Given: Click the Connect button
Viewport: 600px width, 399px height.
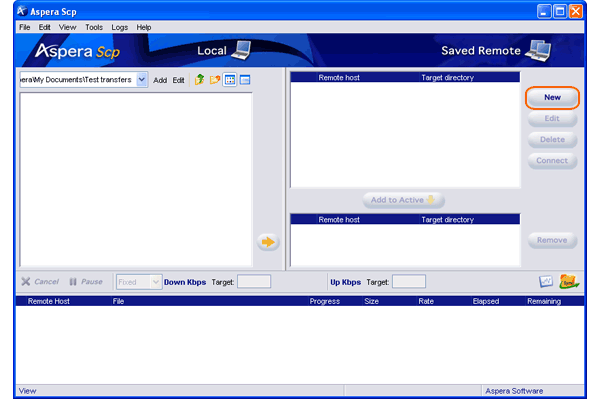Looking at the screenshot, I should click(x=552, y=161).
